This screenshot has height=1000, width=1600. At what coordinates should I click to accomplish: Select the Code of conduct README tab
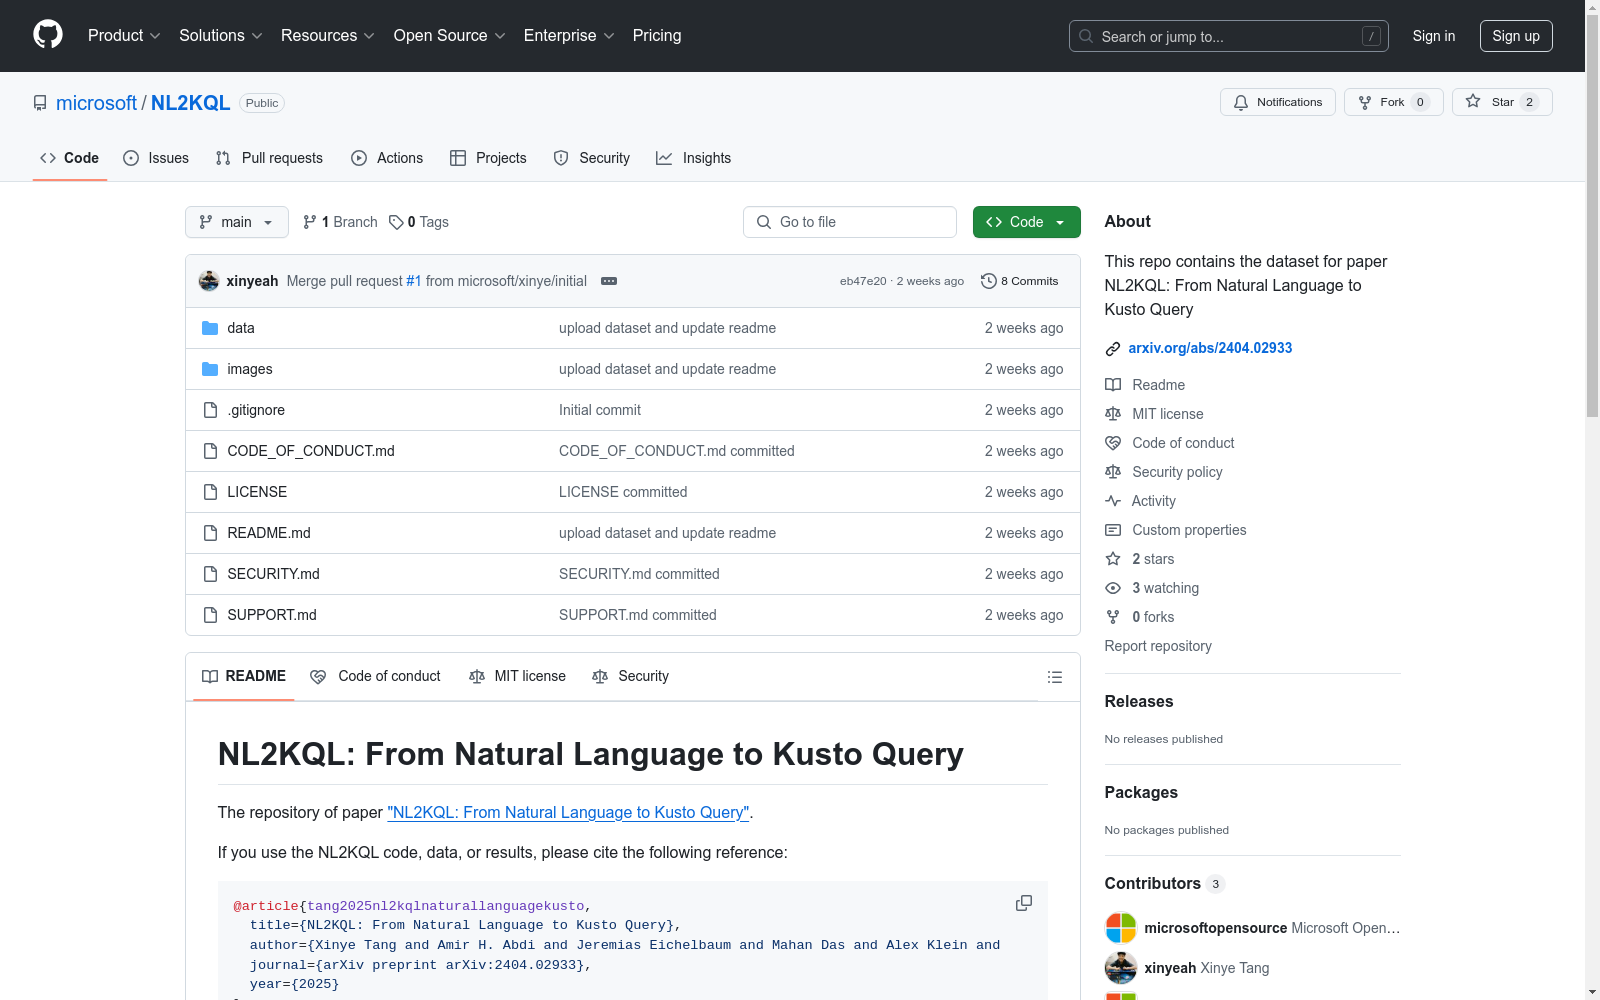click(375, 676)
